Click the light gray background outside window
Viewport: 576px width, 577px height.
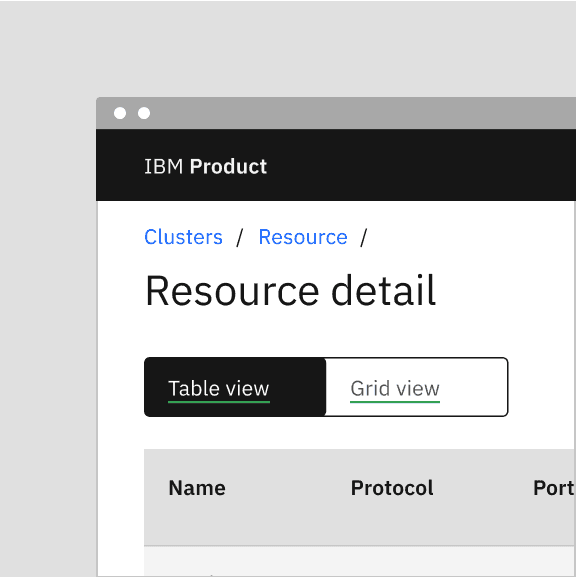pos(48,294)
